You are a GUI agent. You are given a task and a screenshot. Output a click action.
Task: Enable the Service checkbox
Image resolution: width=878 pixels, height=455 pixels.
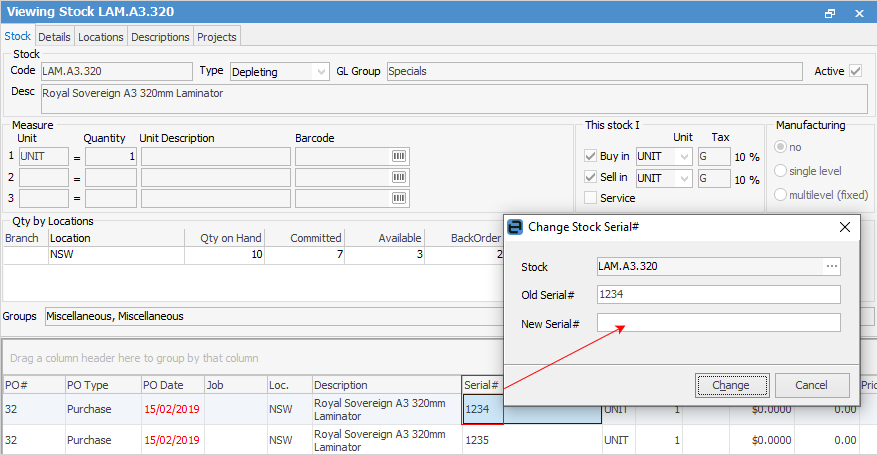pyautogui.click(x=591, y=198)
